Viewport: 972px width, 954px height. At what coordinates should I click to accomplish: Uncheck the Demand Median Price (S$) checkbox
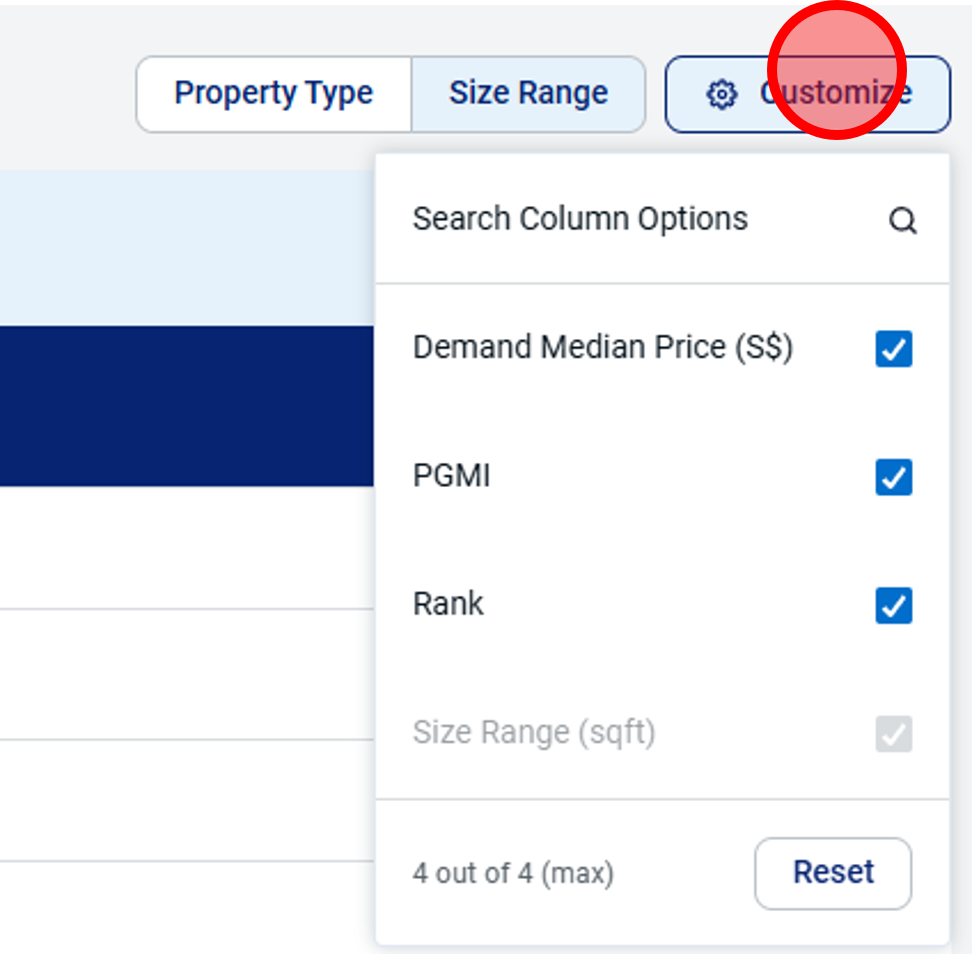[893, 348]
